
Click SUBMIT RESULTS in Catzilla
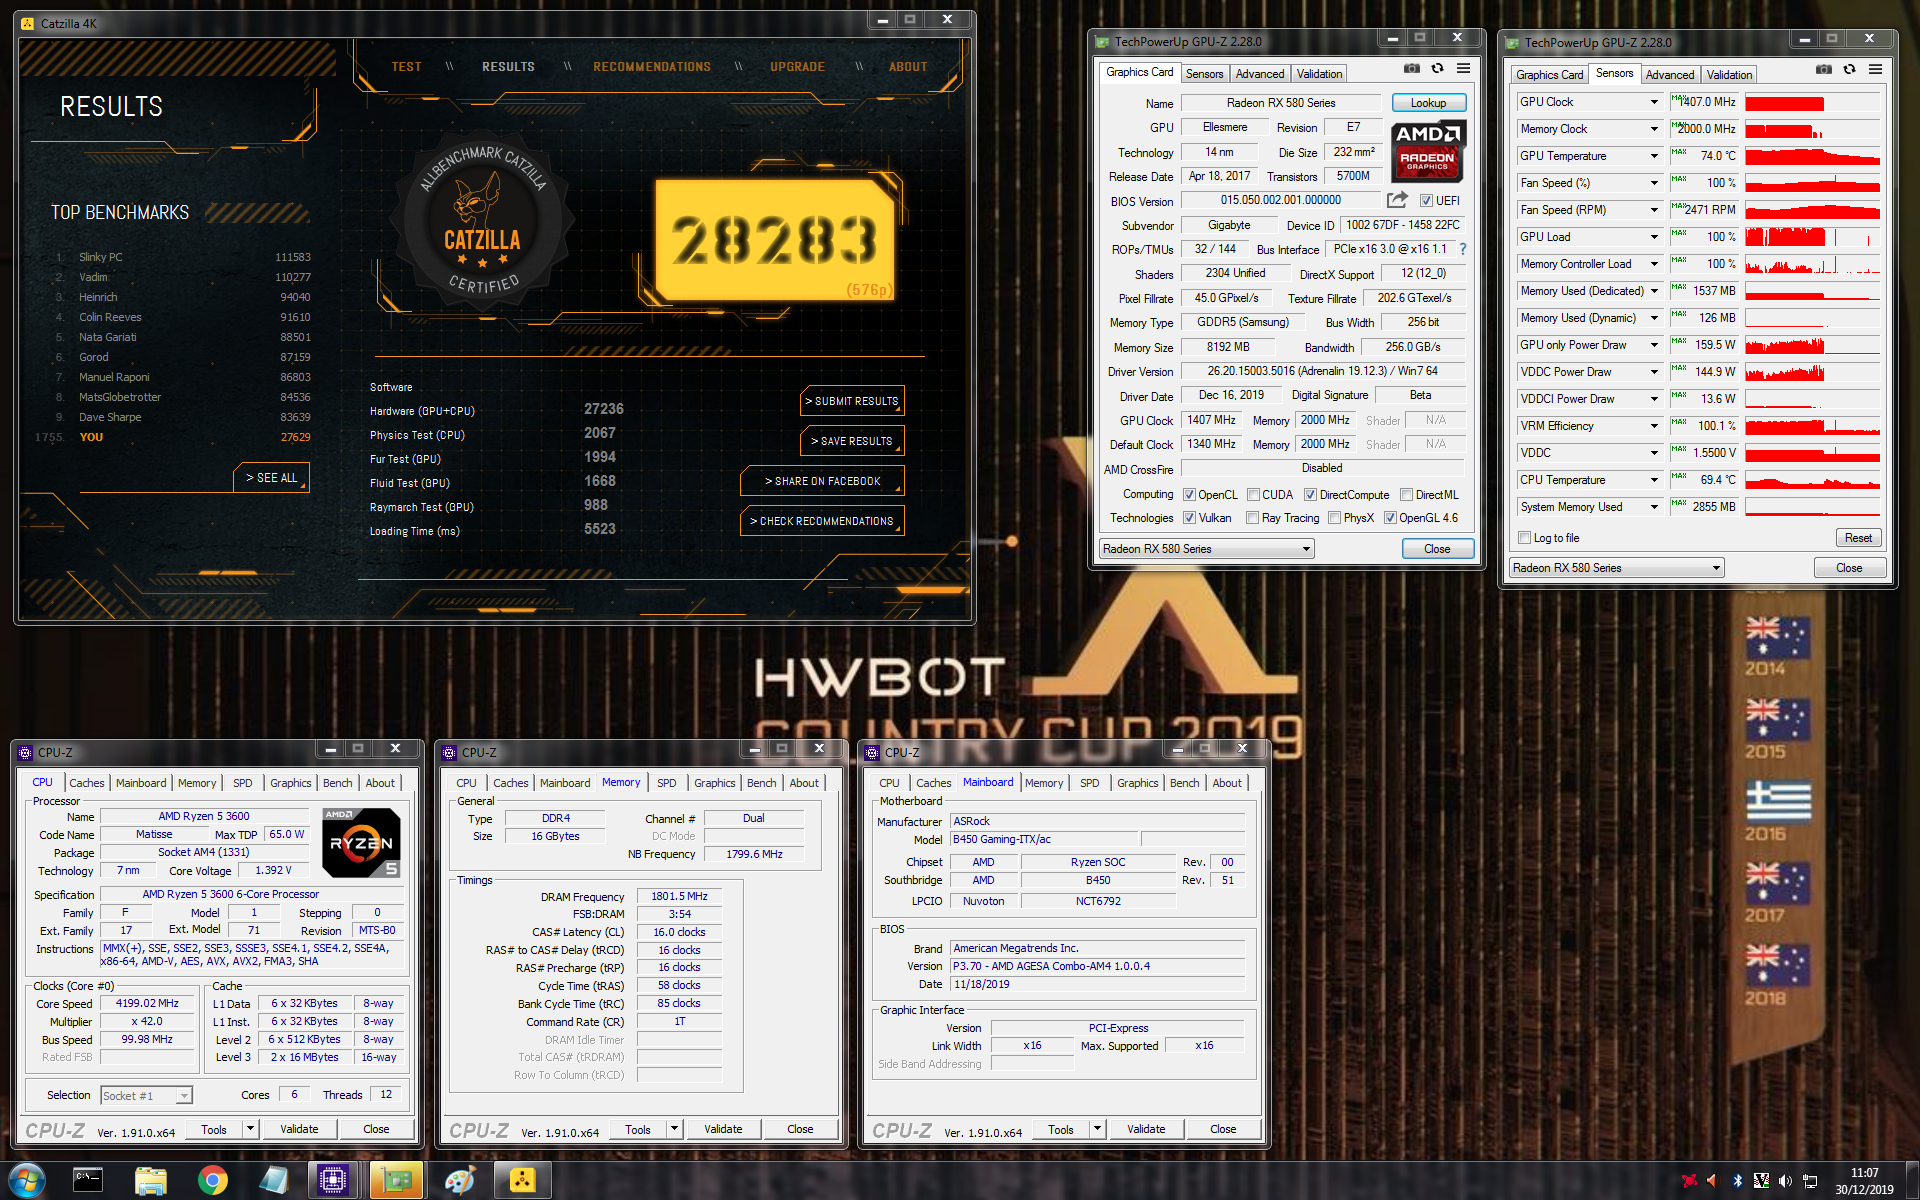coord(852,401)
